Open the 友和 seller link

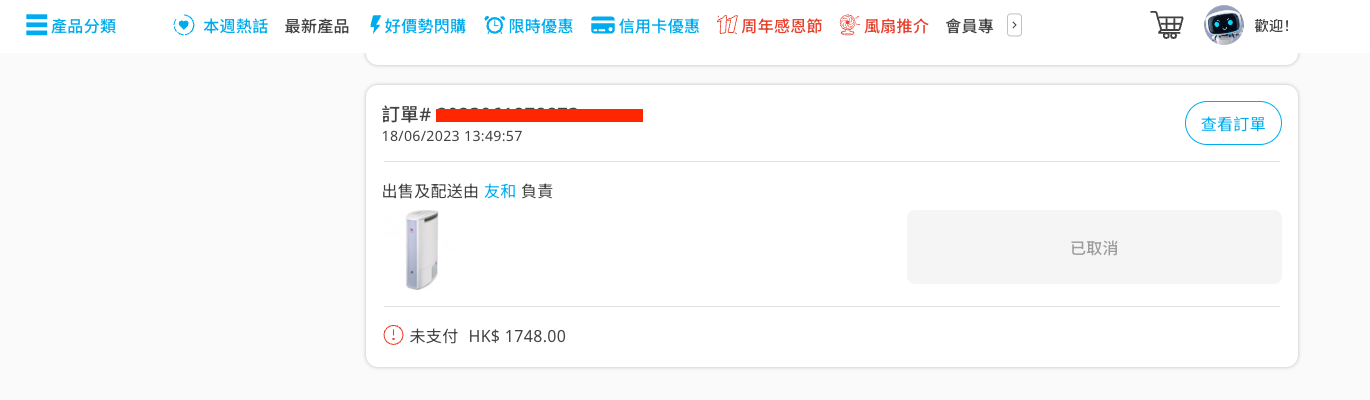[500, 191]
